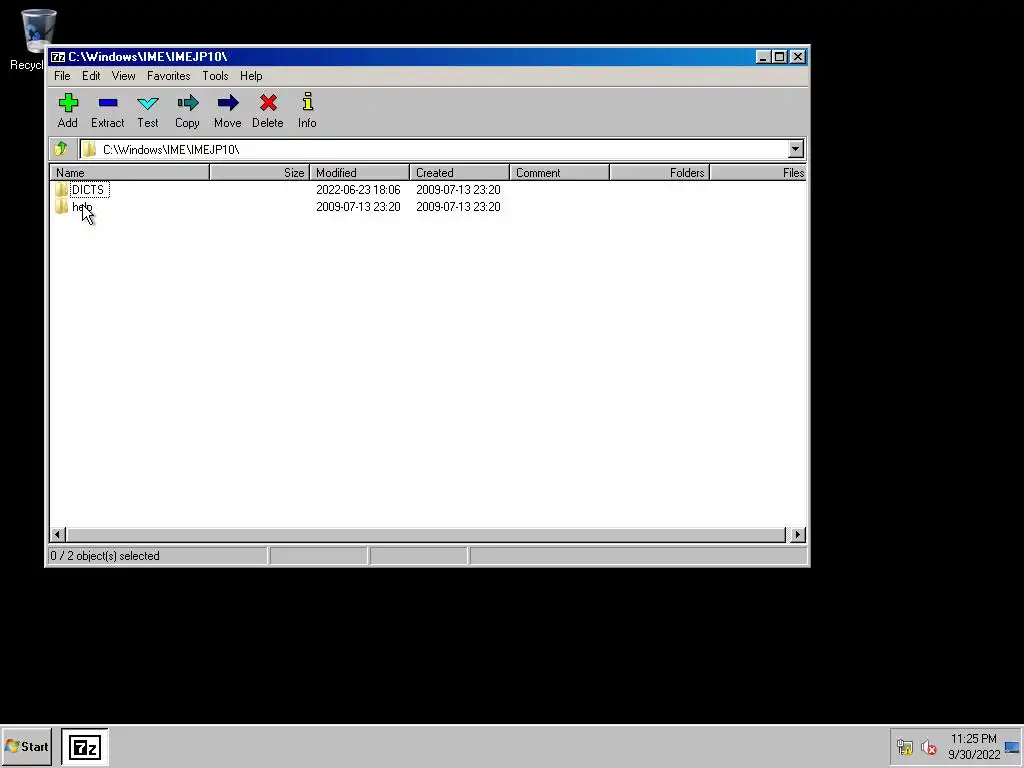Screen dimensions: 1024x768
Task: Click the green Add plus icon
Action: click(x=68, y=103)
